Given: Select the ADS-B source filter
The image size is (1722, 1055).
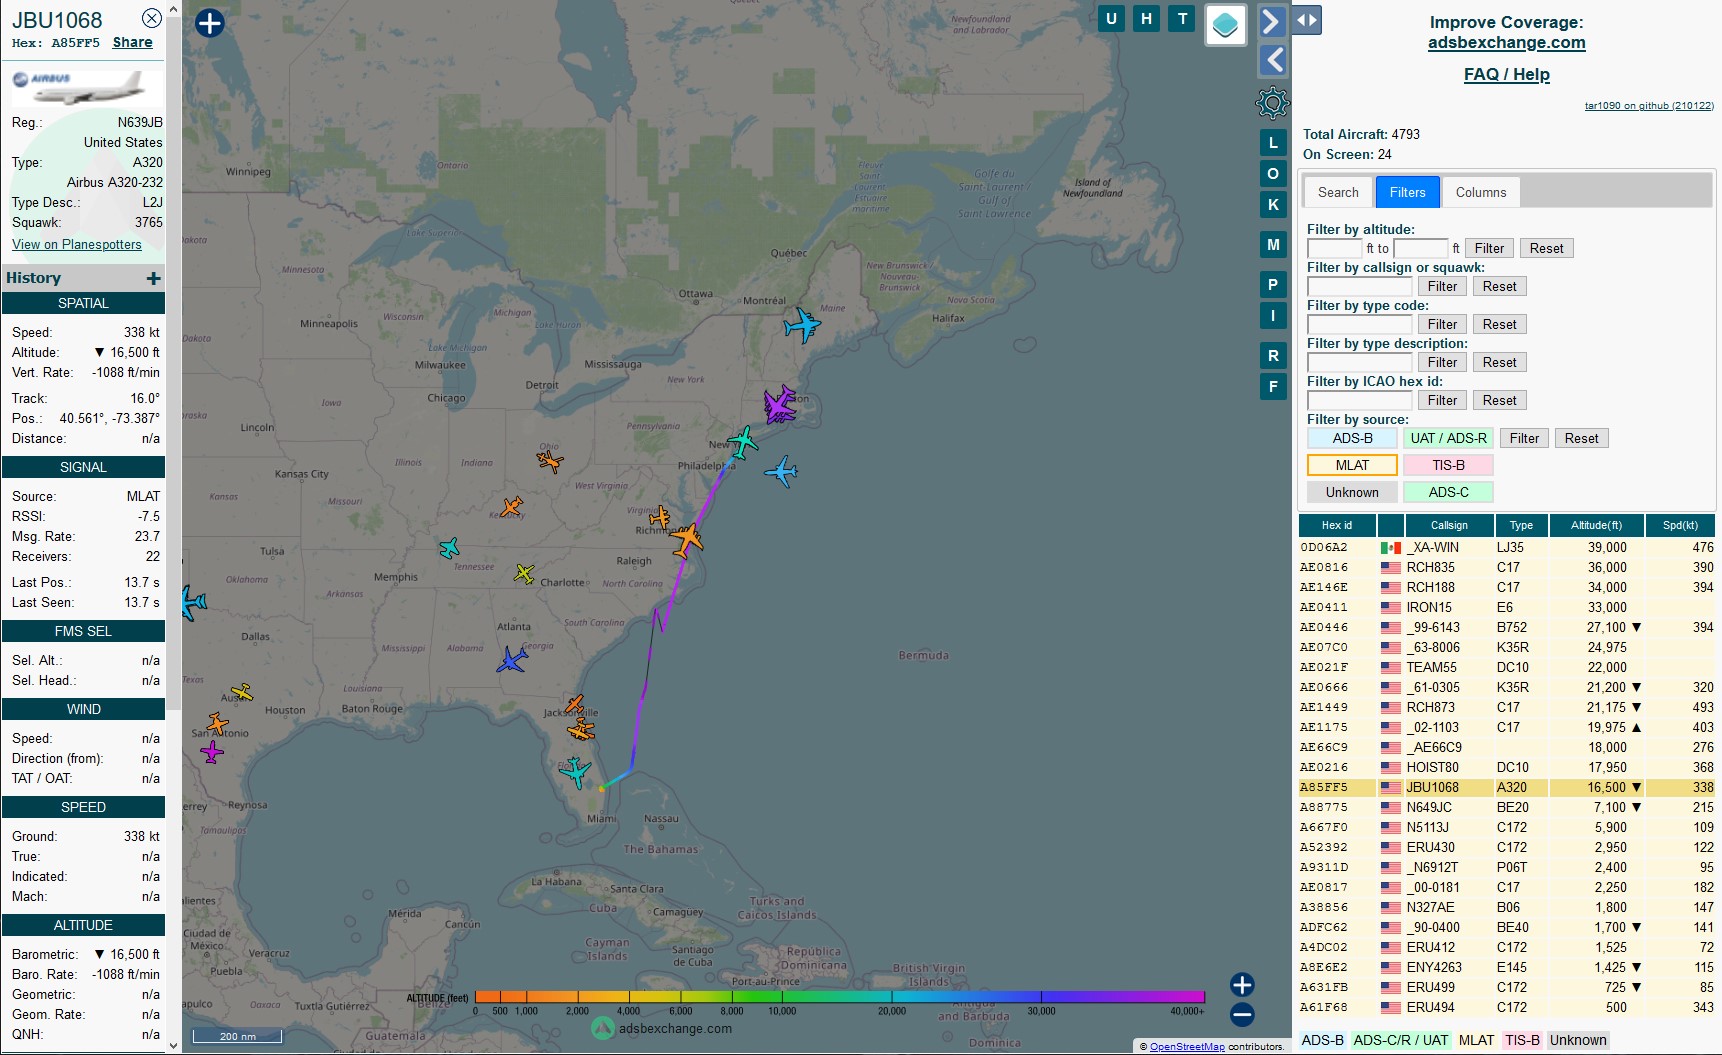Looking at the screenshot, I should tap(1352, 438).
